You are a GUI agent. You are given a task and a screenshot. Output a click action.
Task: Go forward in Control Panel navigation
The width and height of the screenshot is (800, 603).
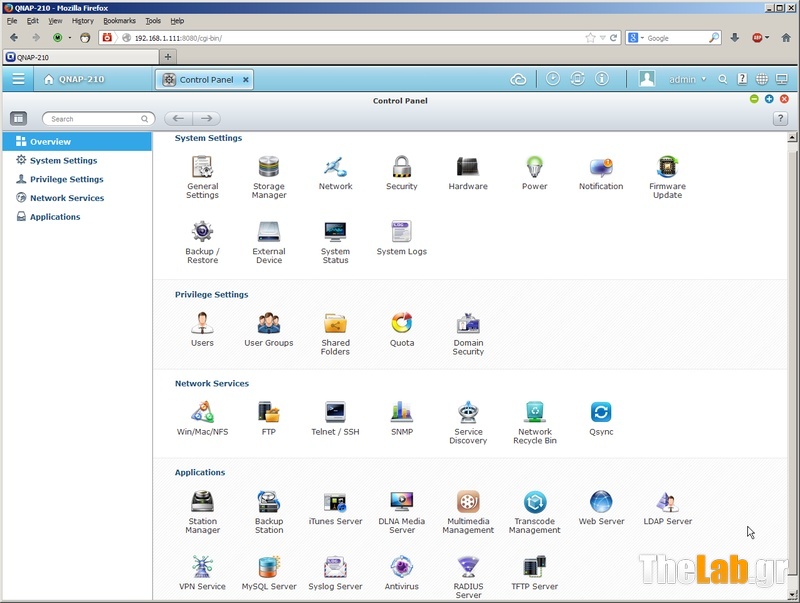point(207,119)
